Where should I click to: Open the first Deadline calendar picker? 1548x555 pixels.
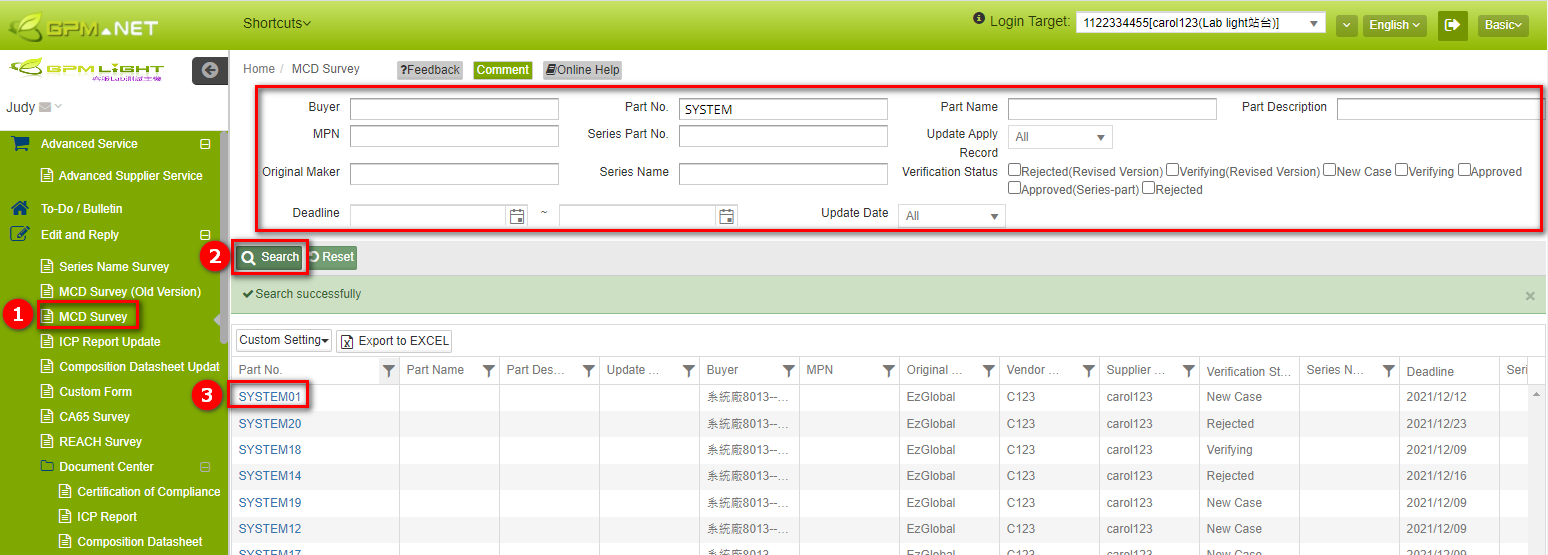tap(517, 216)
